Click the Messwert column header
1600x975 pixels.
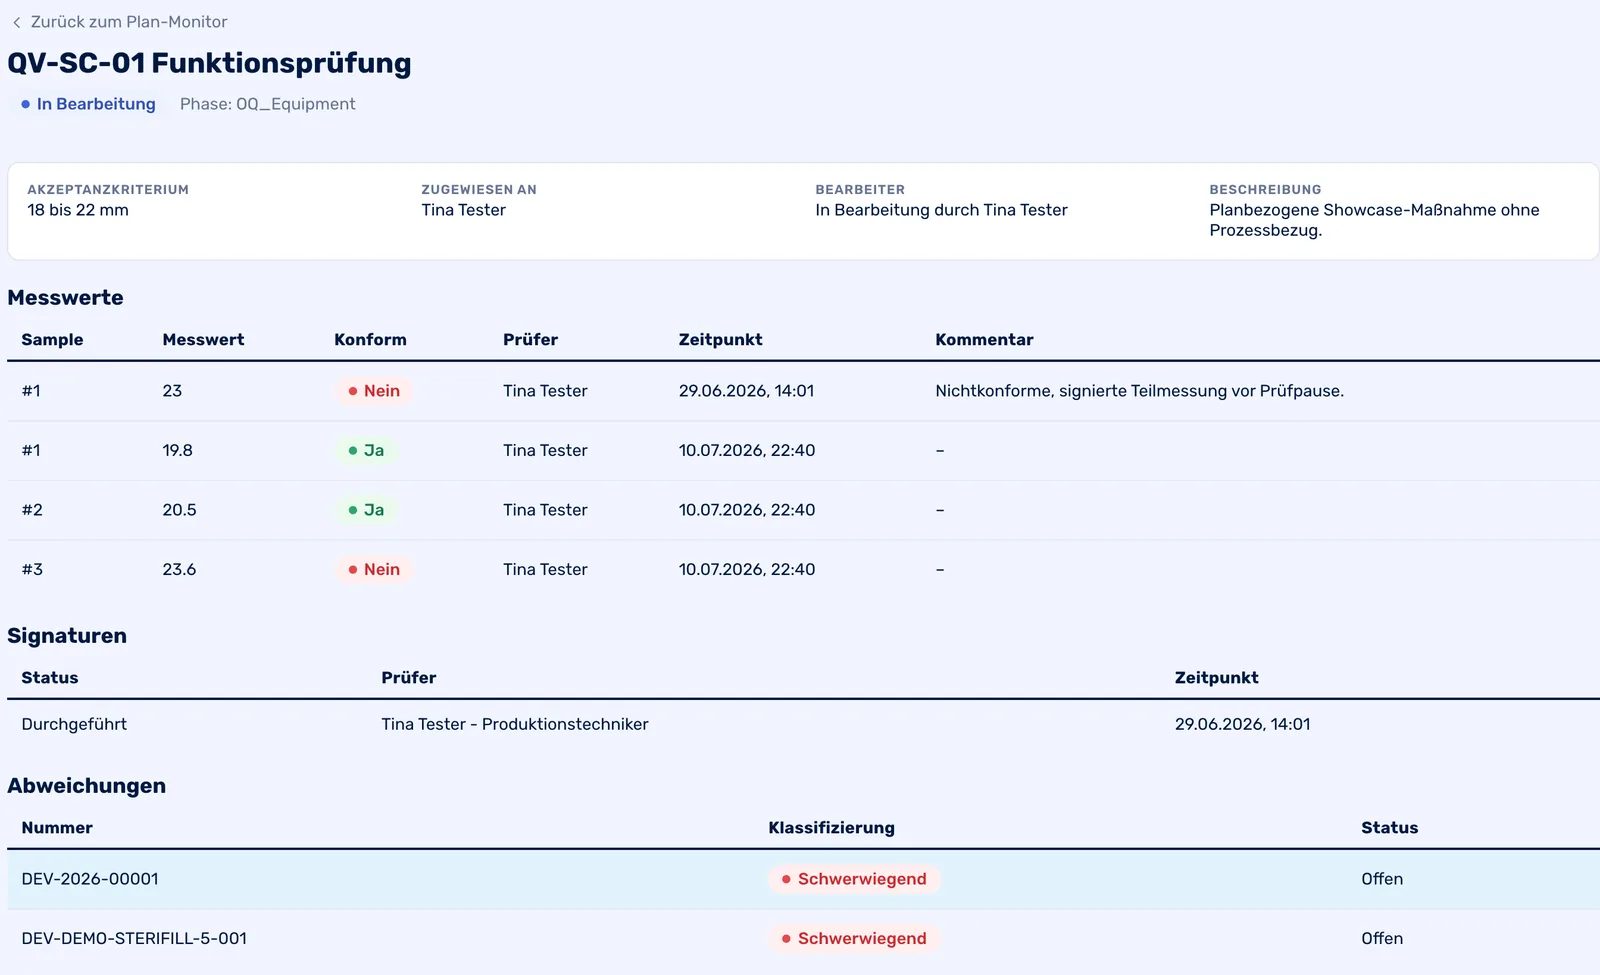[x=203, y=340]
